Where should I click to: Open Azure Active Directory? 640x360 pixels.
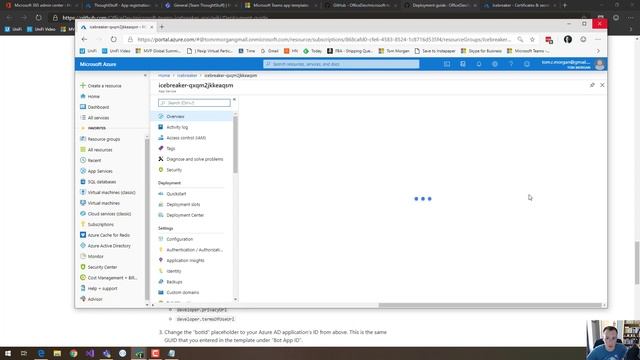[x=105, y=245]
